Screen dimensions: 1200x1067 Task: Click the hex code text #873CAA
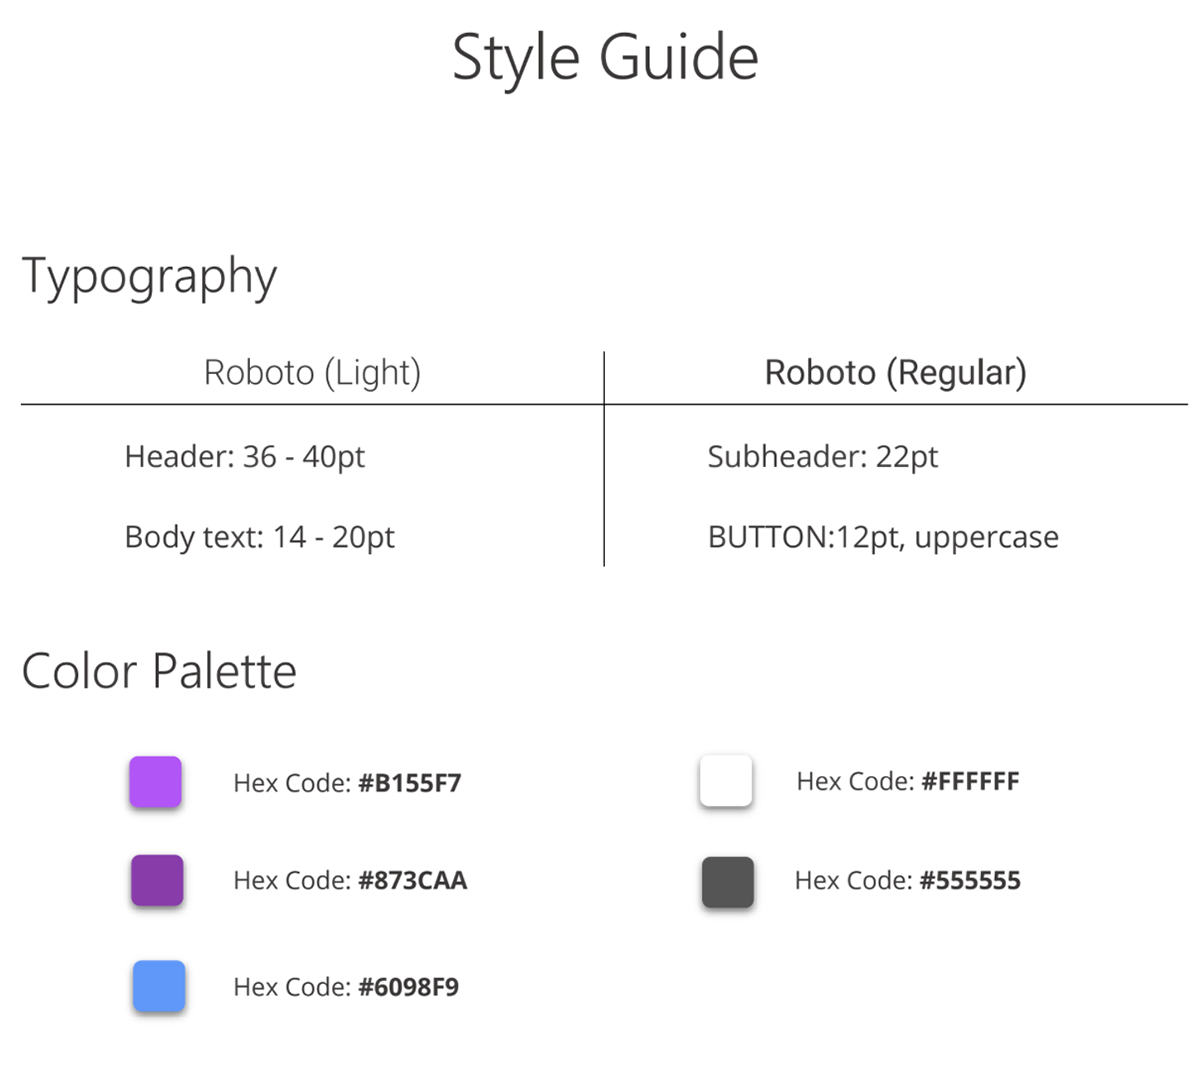click(x=412, y=880)
